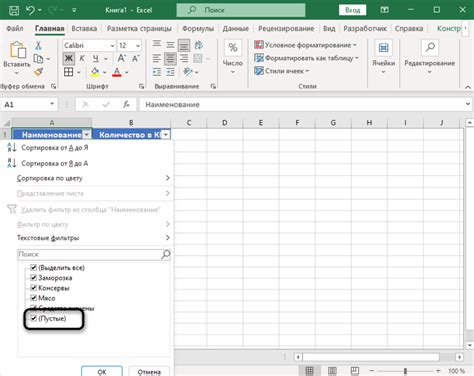This screenshot has height=376, width=474.
Task: Open the Вставка ribbon tab
Action: [84, 29]
